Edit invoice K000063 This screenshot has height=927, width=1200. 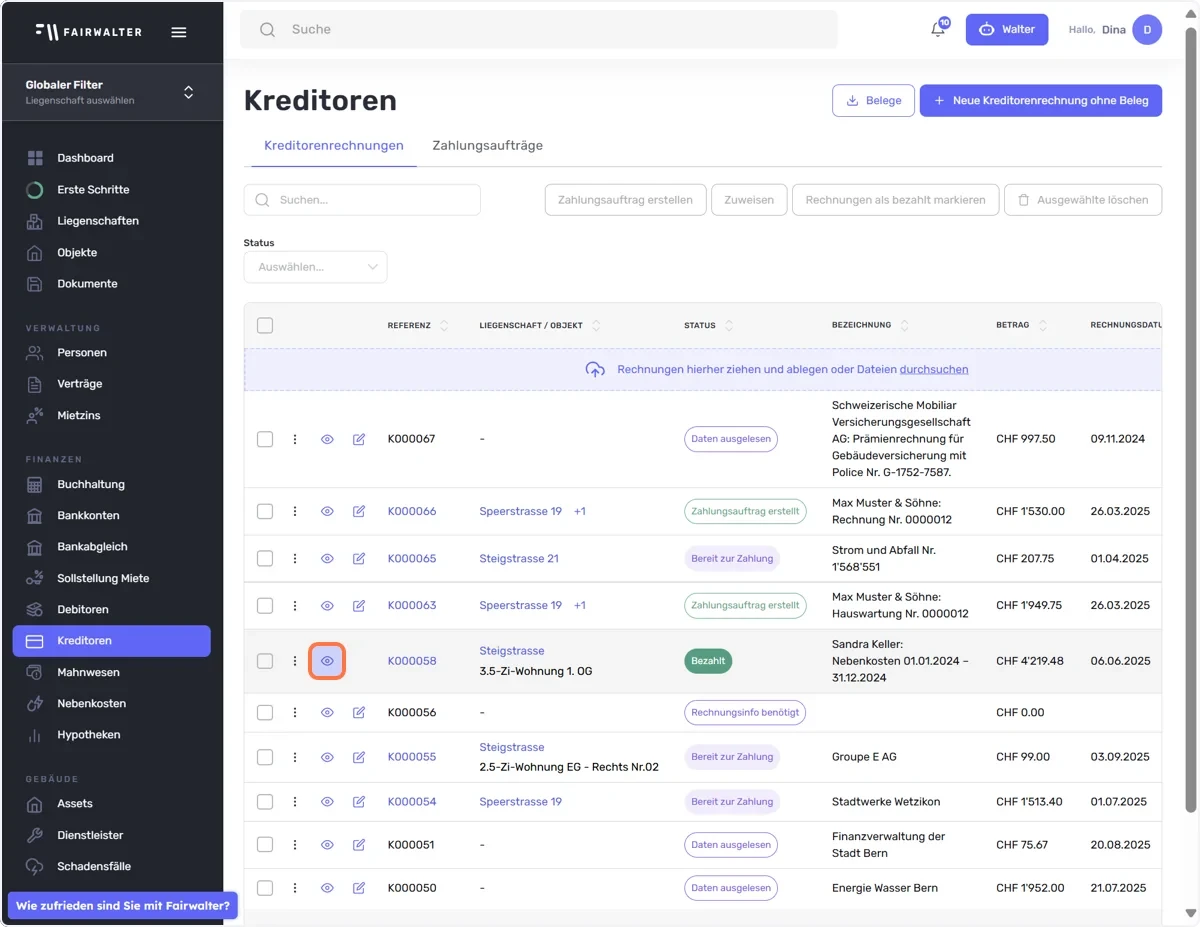[359, 605]
